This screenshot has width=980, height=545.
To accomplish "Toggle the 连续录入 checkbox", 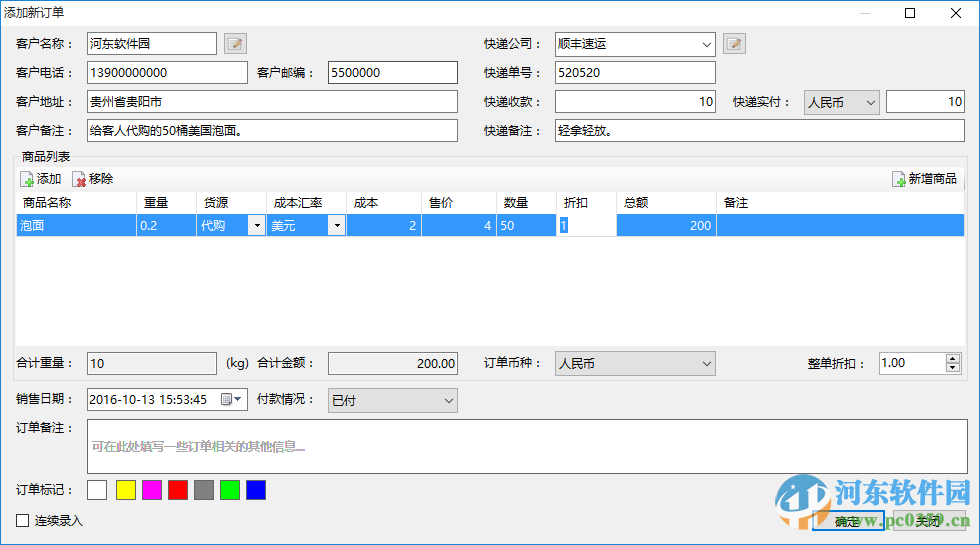I will pyautogui.click(x=22, y=521).
